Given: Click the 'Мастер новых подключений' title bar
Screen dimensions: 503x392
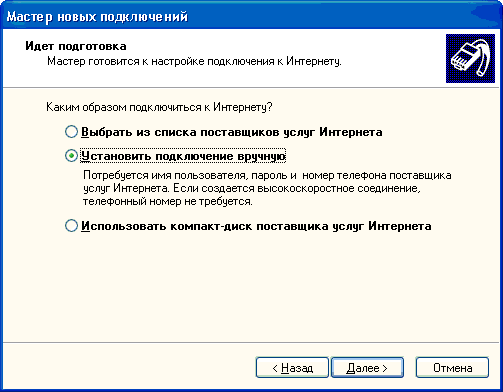Looking at the screenshot, I should coord(251,15).
